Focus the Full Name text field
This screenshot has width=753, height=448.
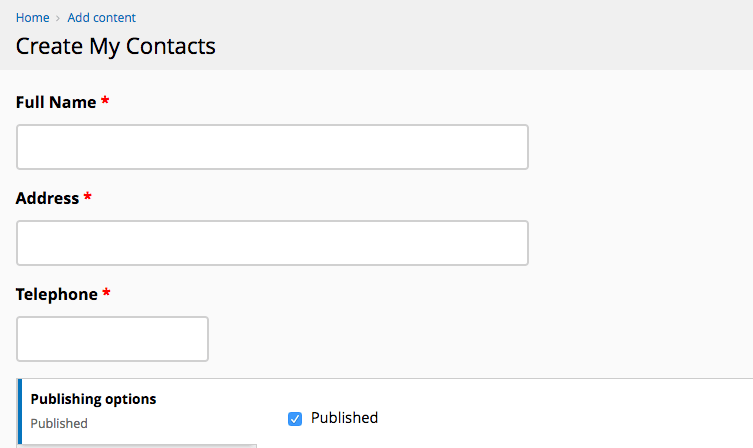pyautogui.click(x=272, y=147)
